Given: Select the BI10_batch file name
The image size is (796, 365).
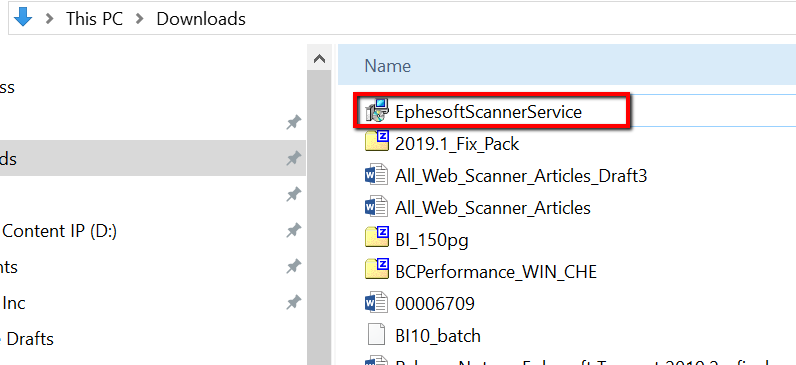Looking at the screenshot, I should coord(438,336).
